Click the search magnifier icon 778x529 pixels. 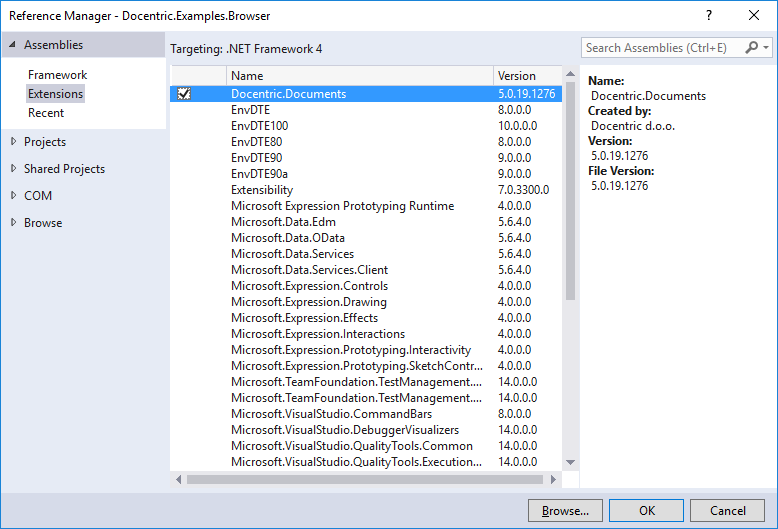click(x=752, y=48)
